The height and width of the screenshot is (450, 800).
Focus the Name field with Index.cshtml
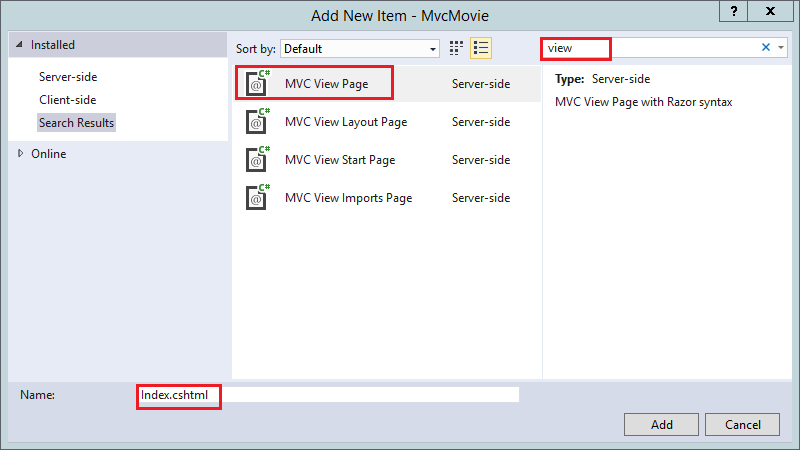coord(329,395)
